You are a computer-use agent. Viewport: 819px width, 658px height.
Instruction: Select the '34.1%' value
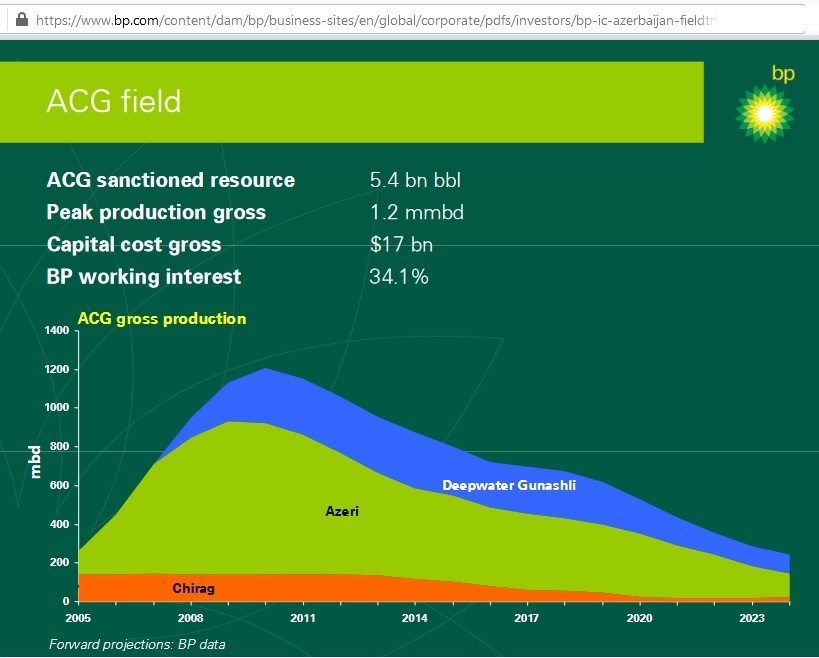click(x=399, y=277)
